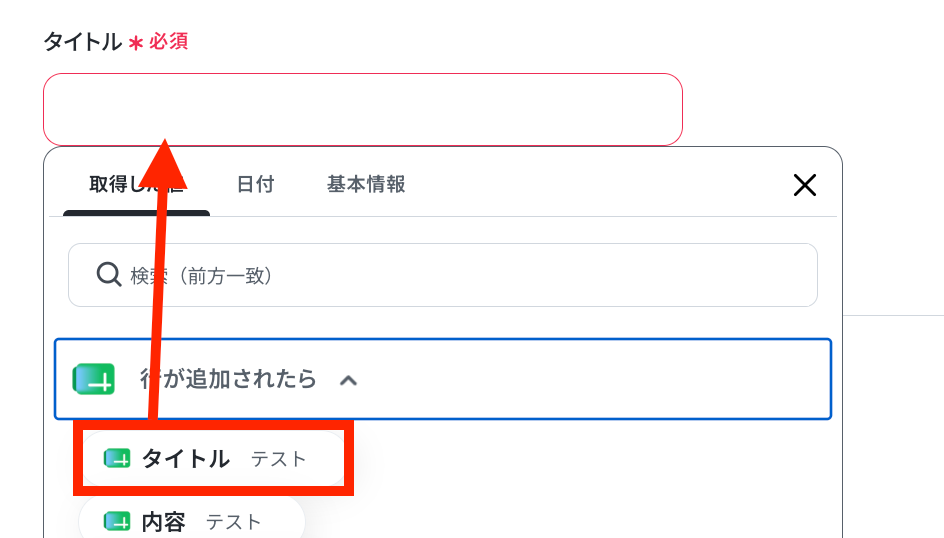The width and height of the screenshot is (944, 538).
Task: Select the 行が追加されたら trigger row
Action: [x=442, y=379]
